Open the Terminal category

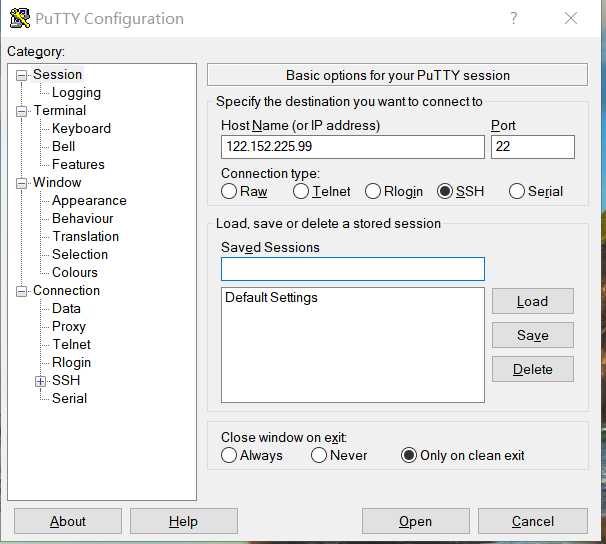coord(60,110)
